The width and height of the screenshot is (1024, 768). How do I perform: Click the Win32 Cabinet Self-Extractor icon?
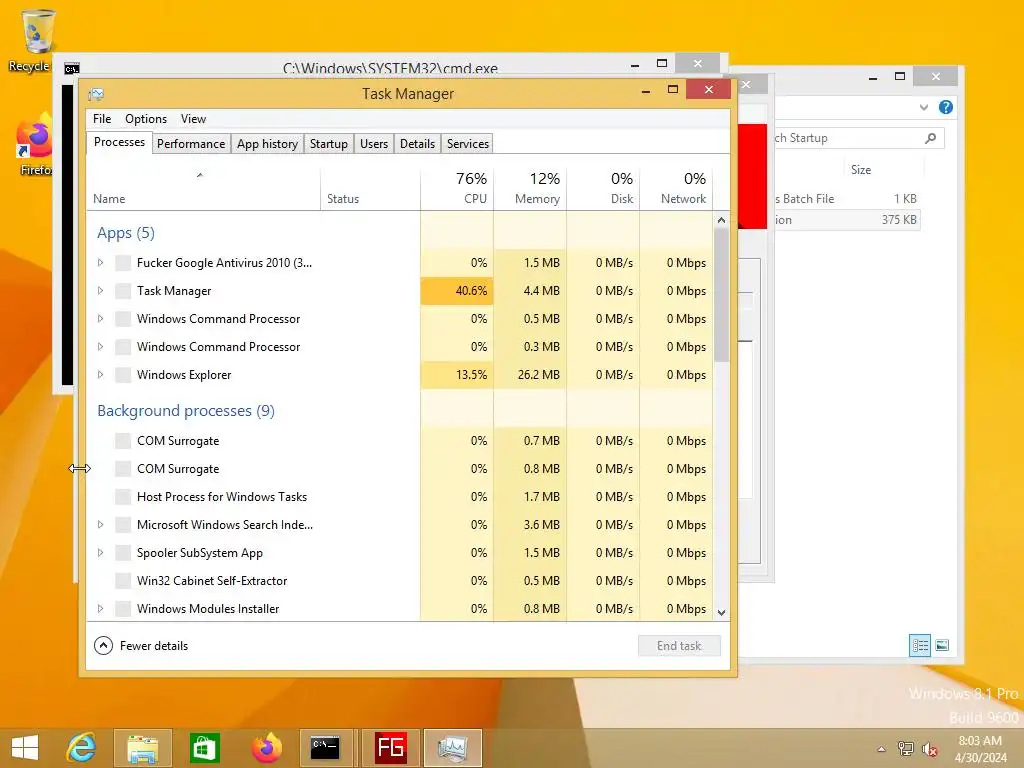click(123, 581)
